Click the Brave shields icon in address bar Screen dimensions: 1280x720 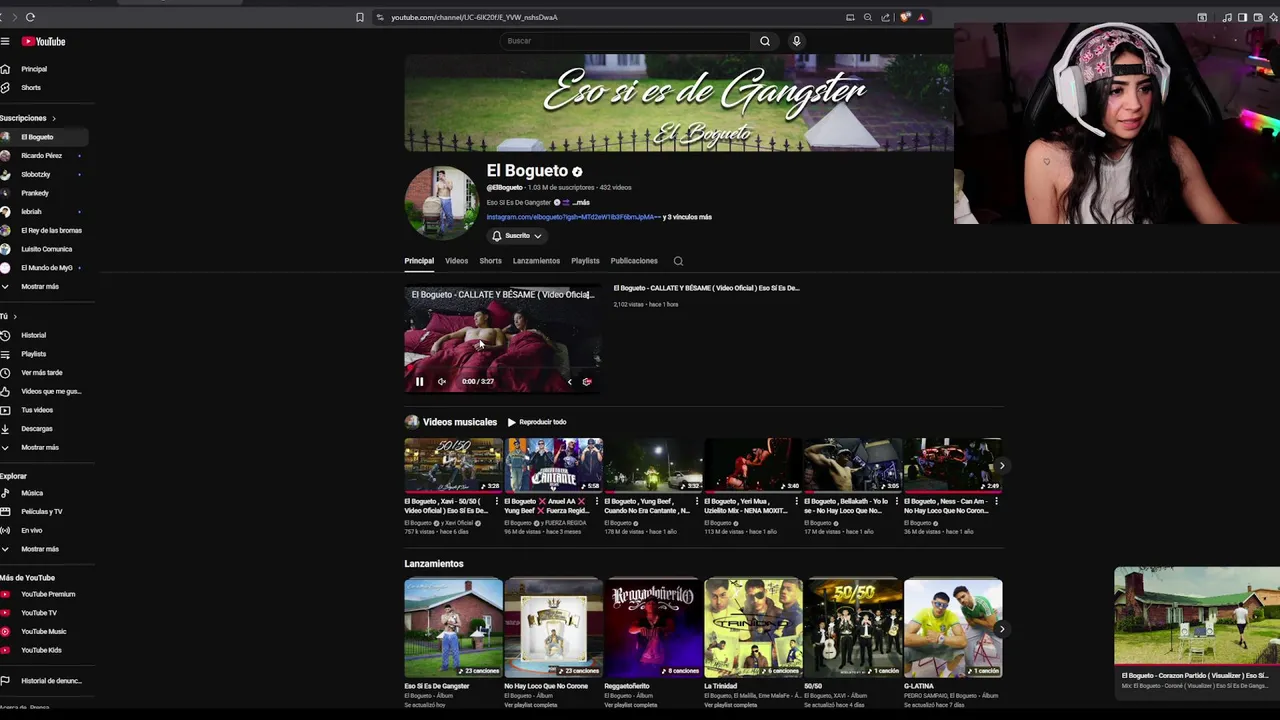coord(905,17)
